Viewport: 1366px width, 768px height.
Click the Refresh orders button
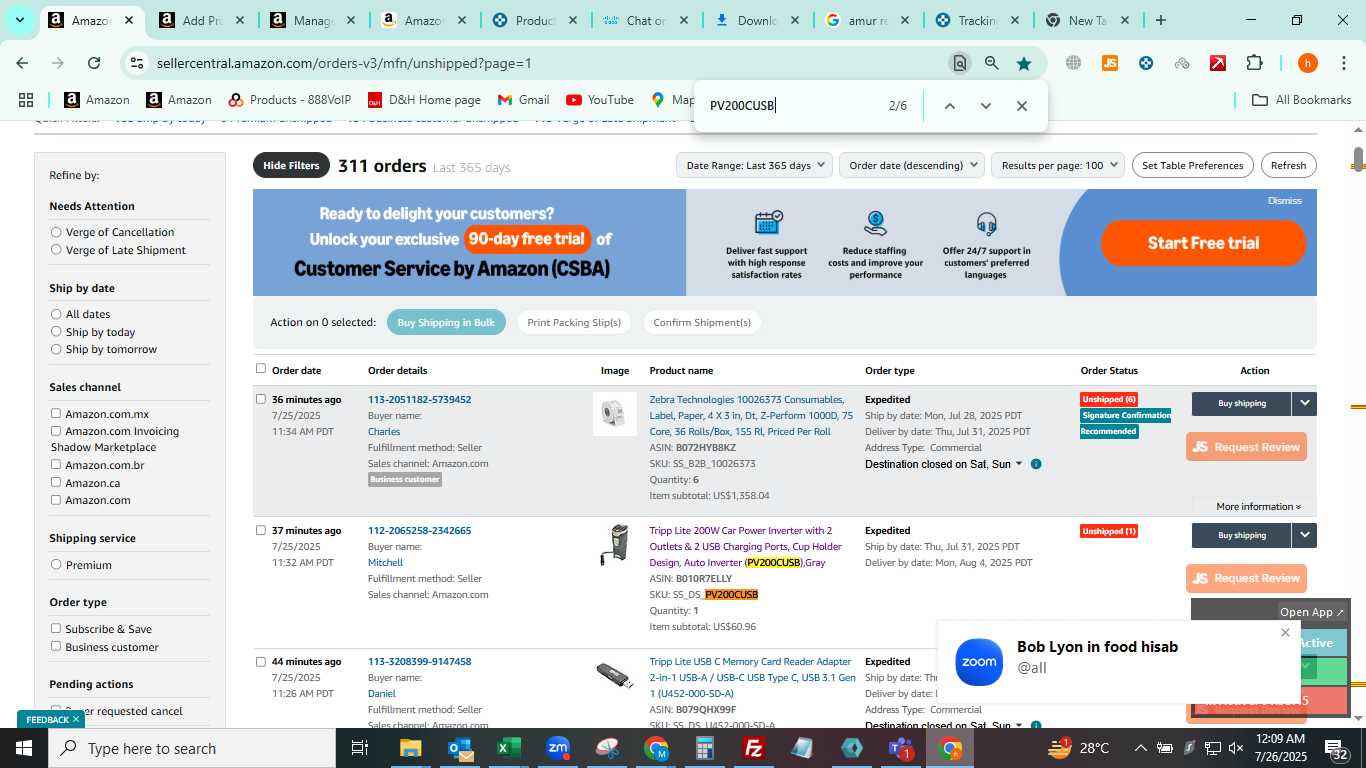pyautogui.click(x=1288, y=165)
